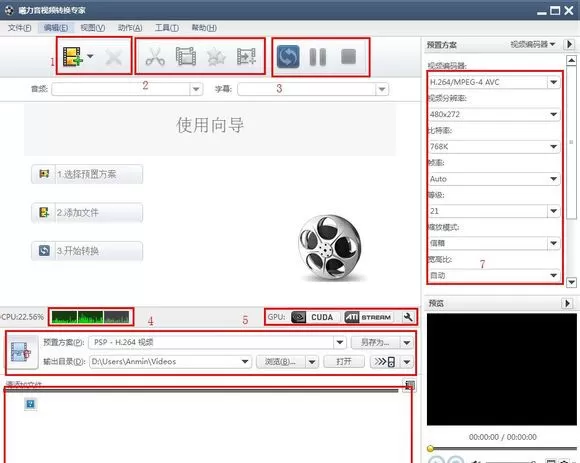Click the preview seek slider handle
580x463 pixels.
pos(430,449)
